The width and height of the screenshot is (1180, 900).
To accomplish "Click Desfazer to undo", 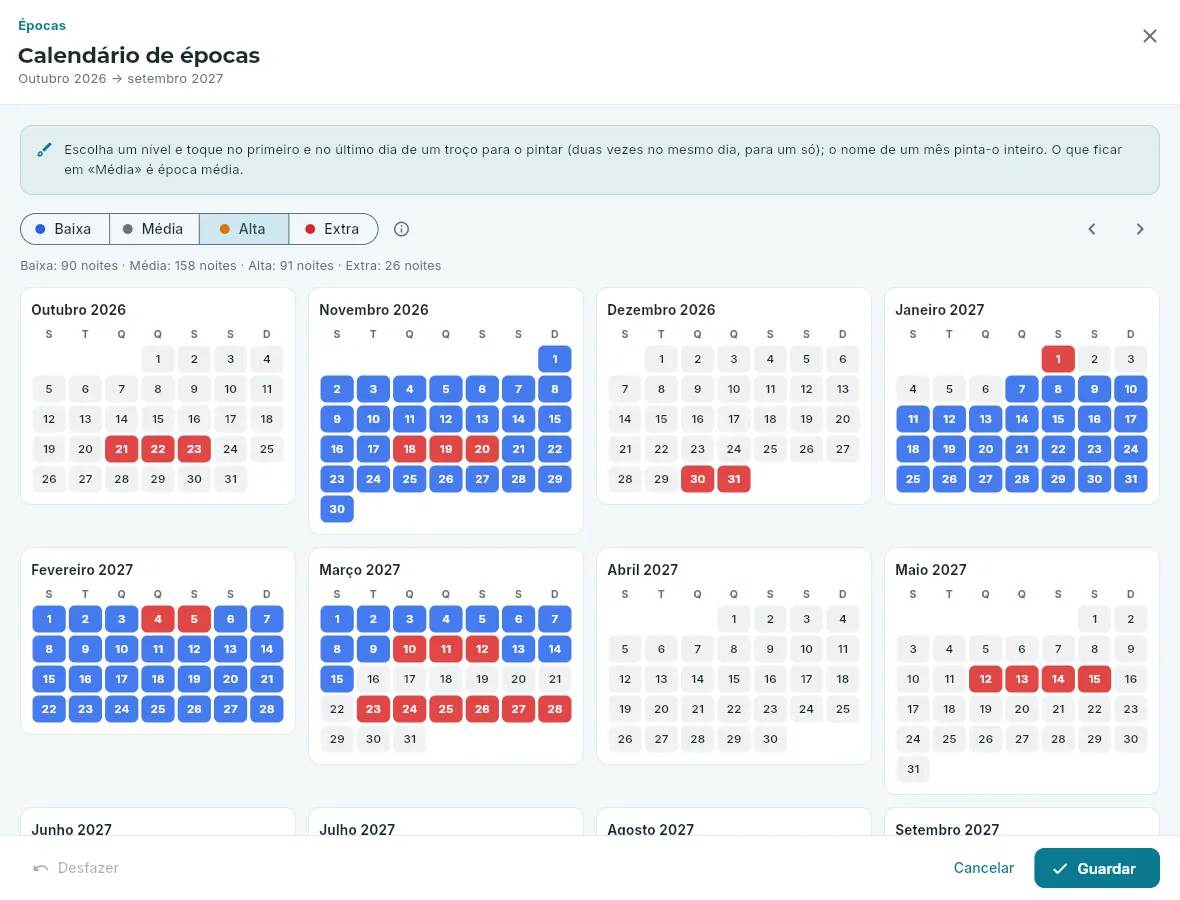I will coord(77,868).
